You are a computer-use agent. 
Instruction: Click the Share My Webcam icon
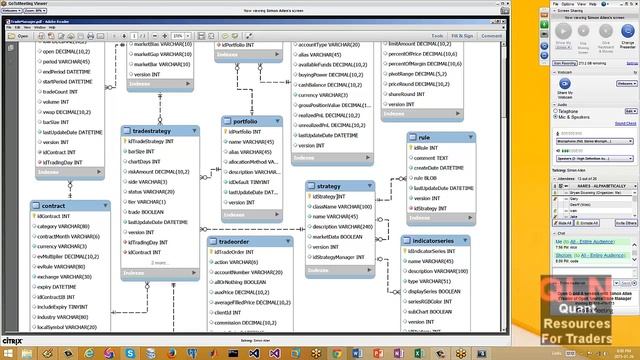[564, 84]
